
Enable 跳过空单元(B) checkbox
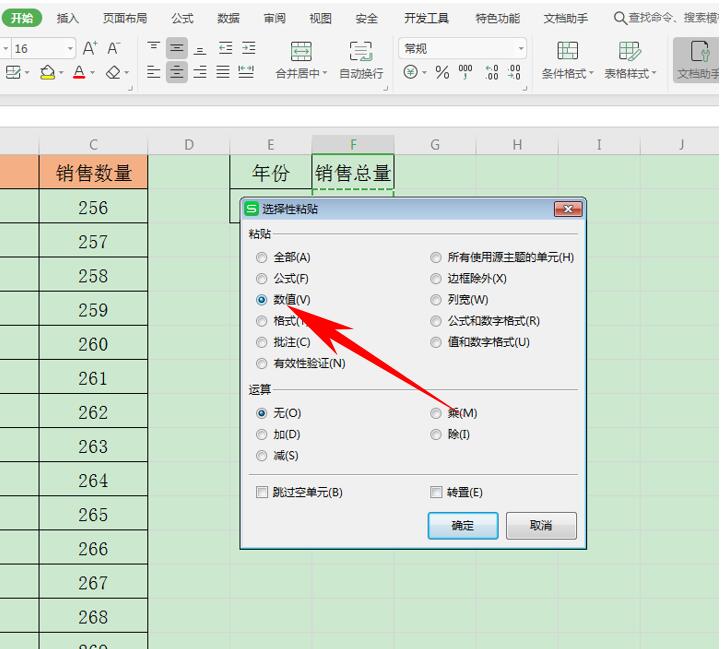tap(262, 492)
